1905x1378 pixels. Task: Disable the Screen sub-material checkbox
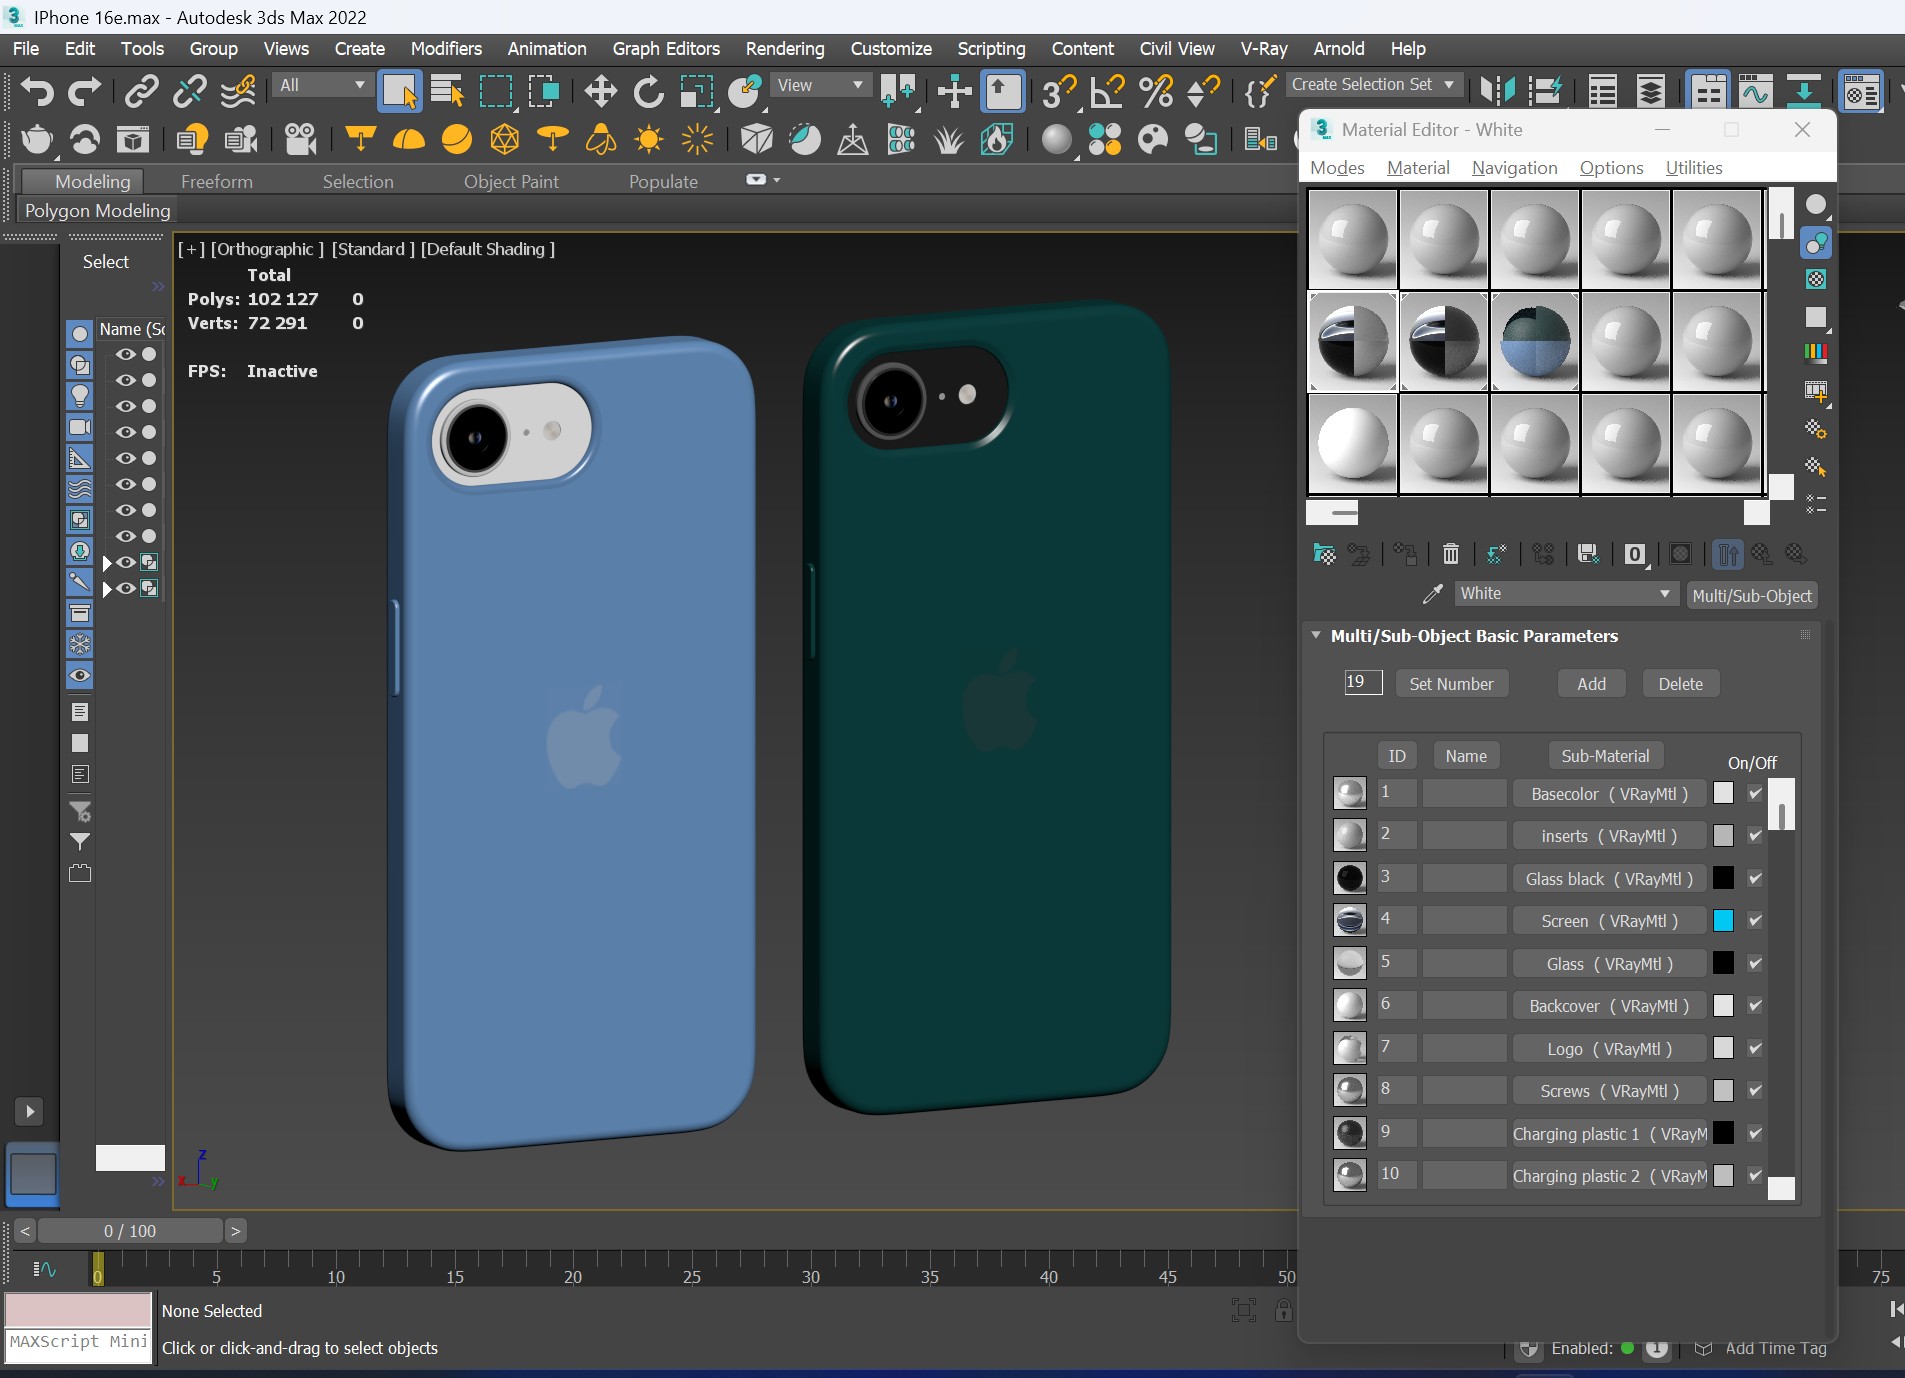1755,921
